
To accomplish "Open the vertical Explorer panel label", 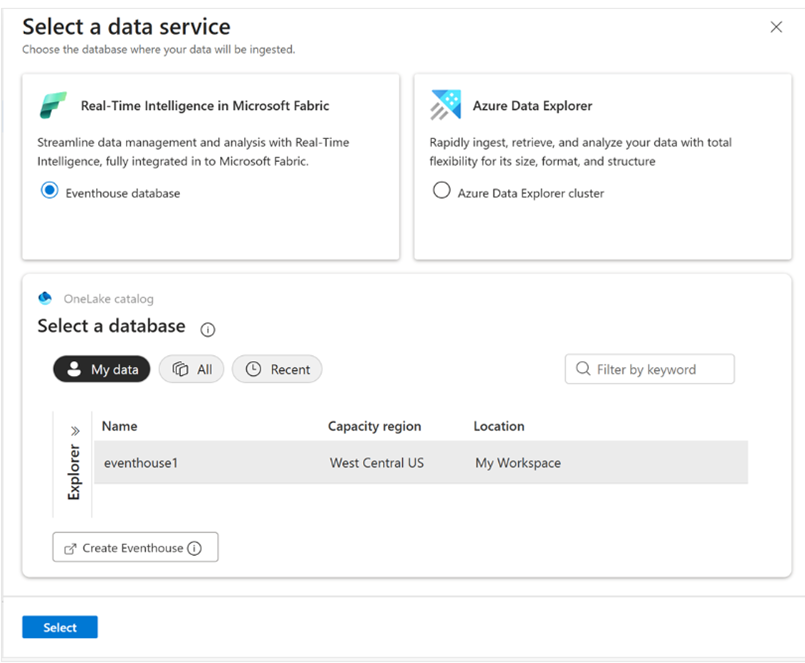I will point(74,472).
